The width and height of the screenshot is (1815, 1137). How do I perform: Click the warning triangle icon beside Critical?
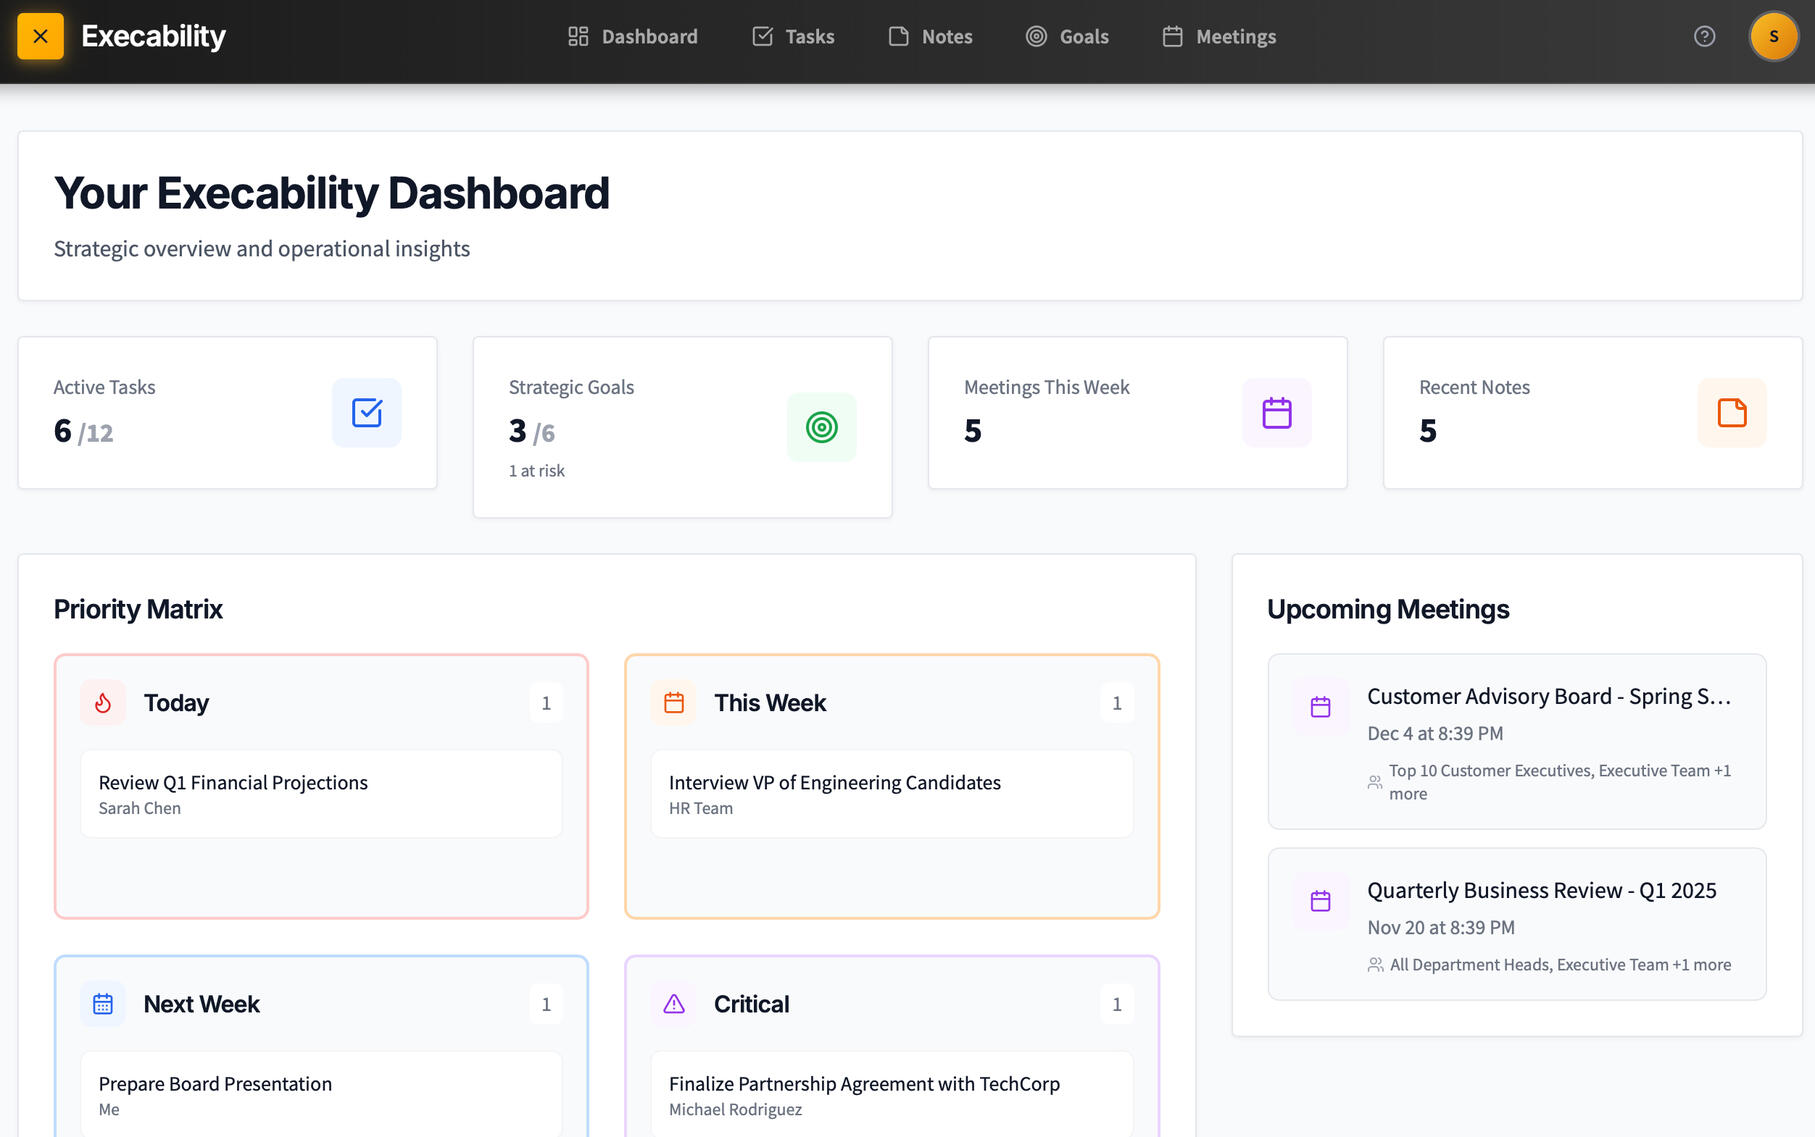coord(674,1004)
